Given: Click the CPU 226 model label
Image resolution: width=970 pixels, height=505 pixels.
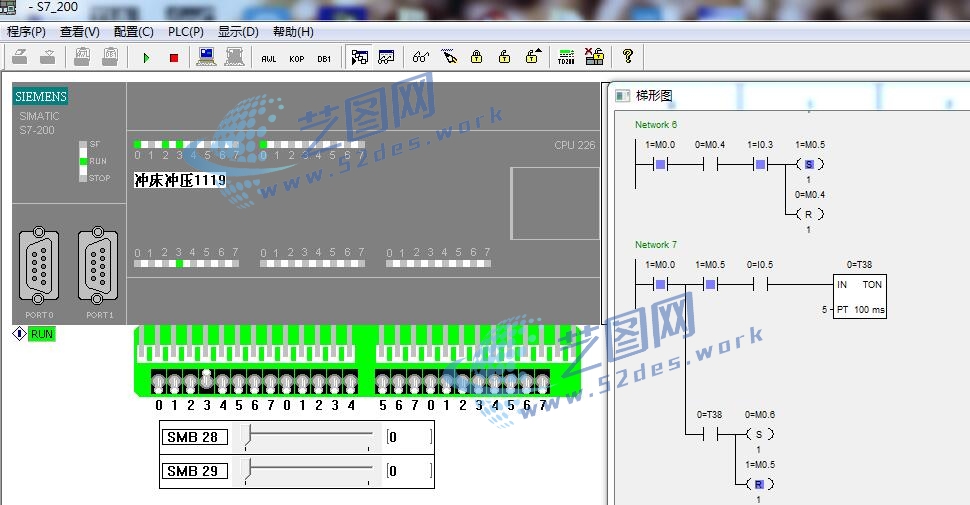Looking at the screenshot, I should (x=575, y=145).
